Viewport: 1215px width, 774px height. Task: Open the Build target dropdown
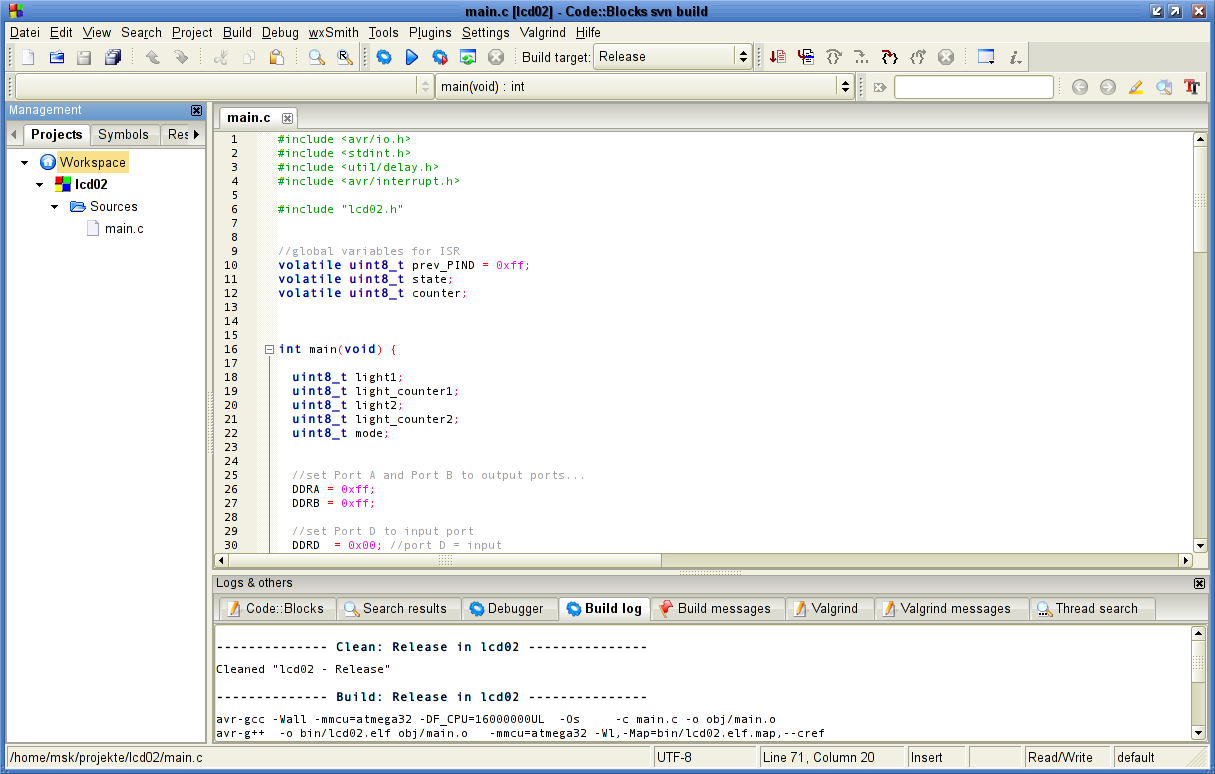pyautogui.click(x=743, y=57)
